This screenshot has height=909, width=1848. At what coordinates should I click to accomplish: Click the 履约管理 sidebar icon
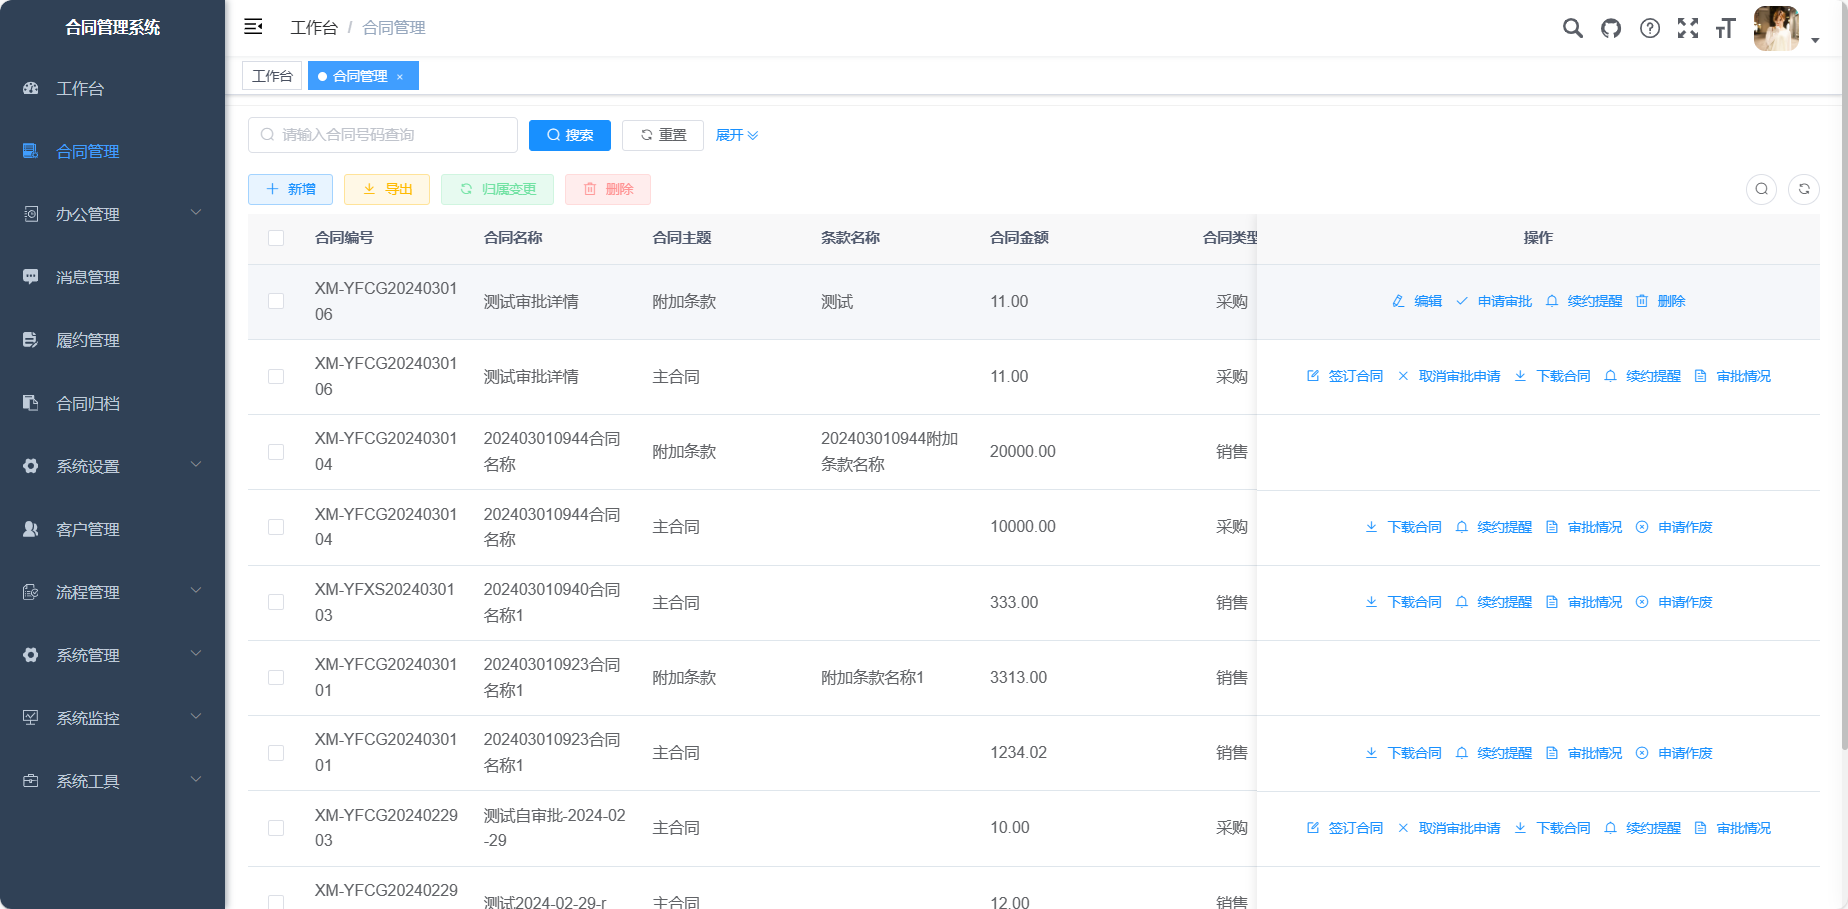pos(31,340)
